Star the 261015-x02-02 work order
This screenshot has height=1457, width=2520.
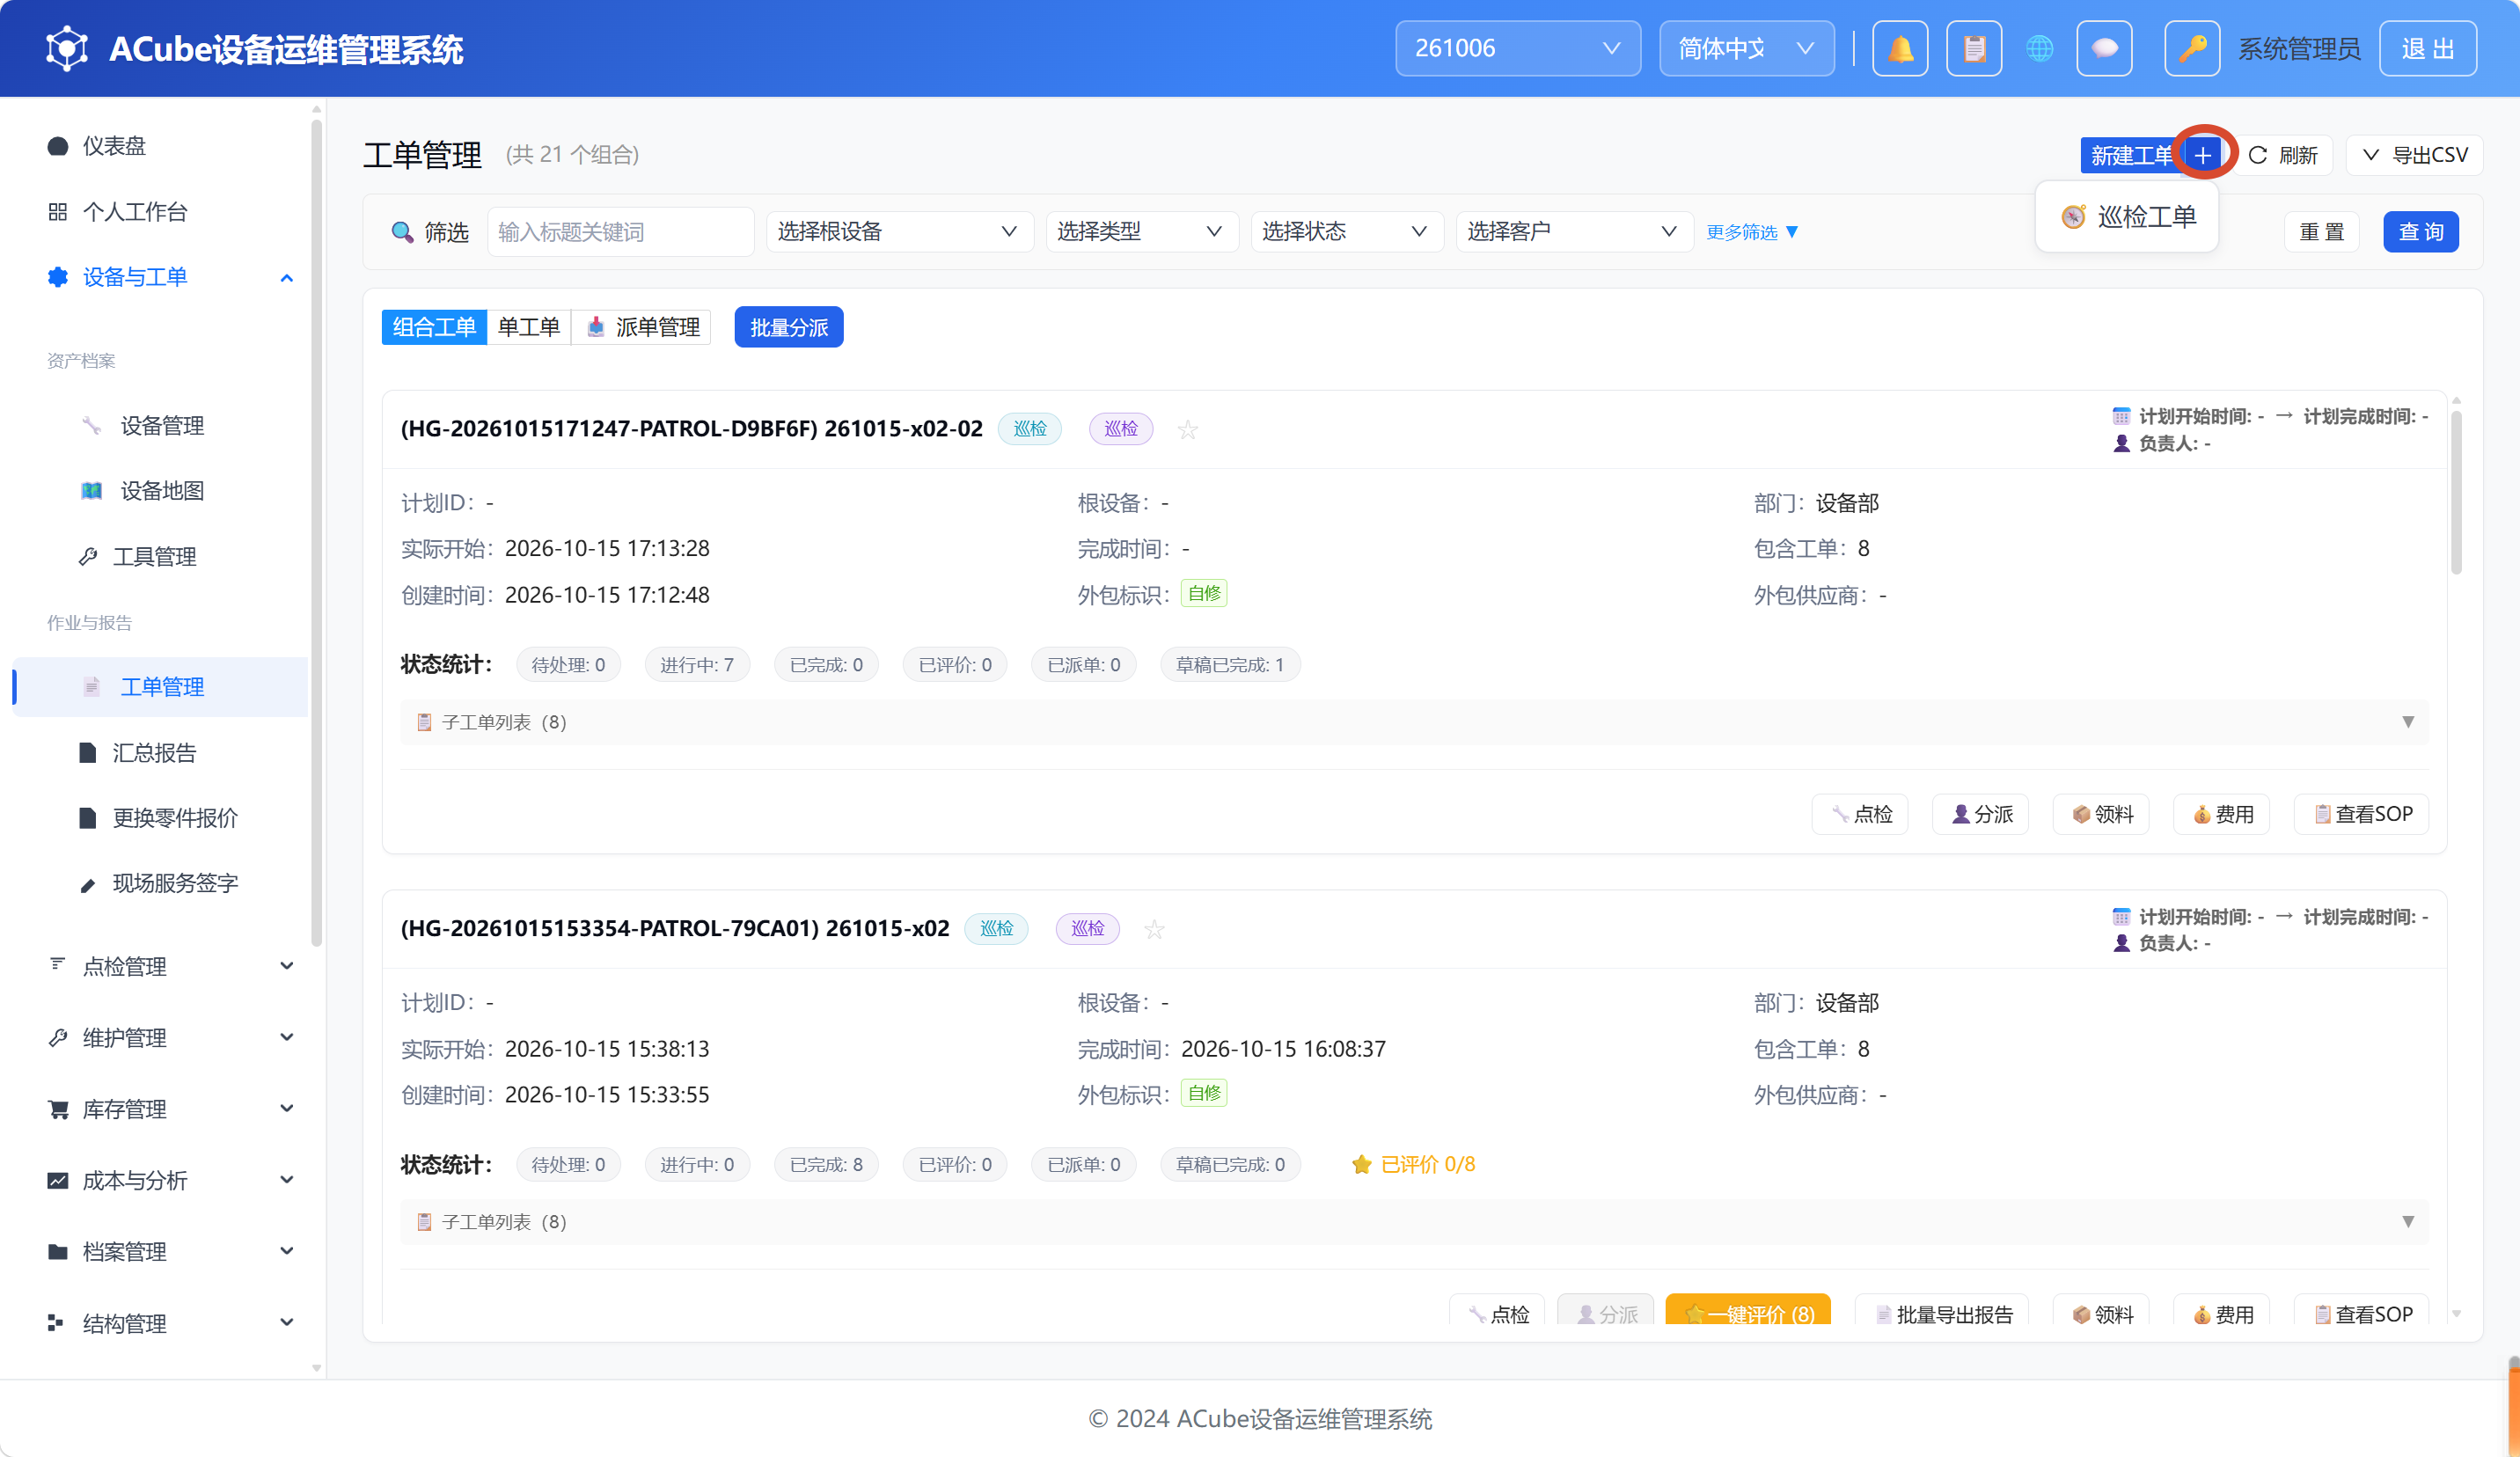click(x=1187, y=429)
